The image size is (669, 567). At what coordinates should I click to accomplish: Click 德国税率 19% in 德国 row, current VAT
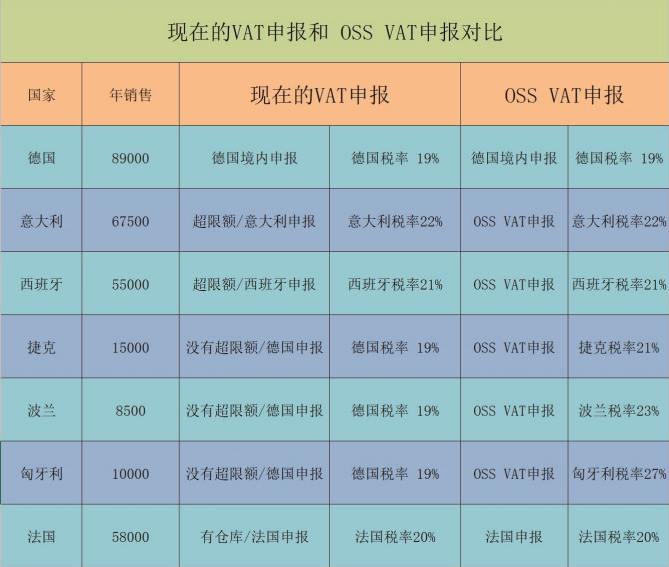[x=395, y=157]
